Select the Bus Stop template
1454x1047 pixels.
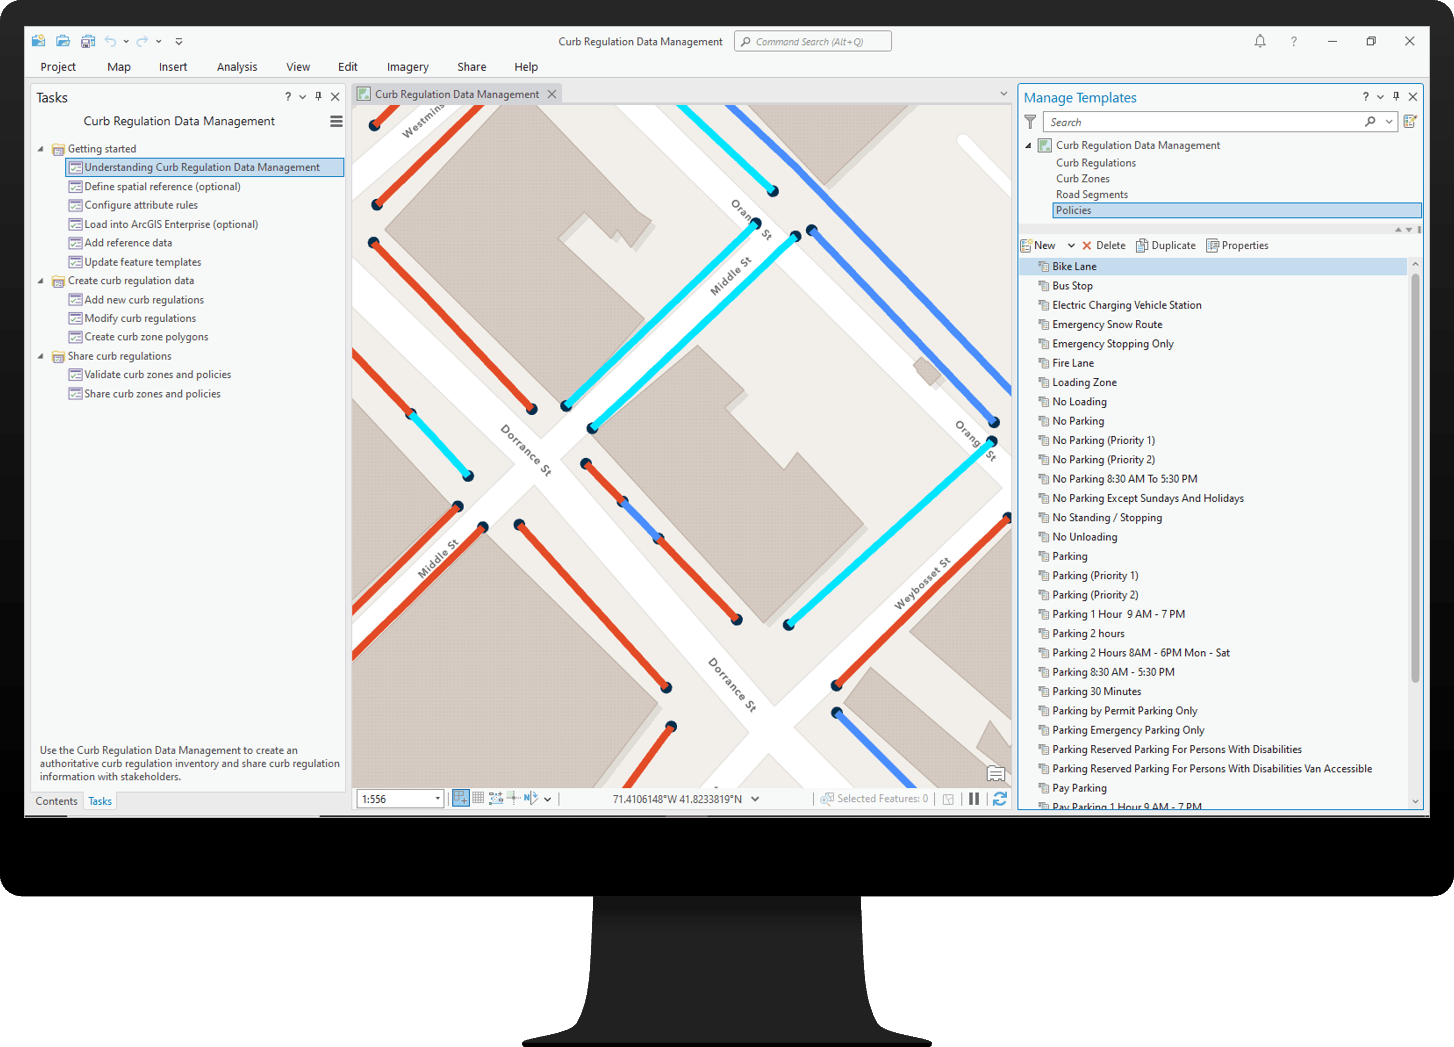tap(1072, 286)
